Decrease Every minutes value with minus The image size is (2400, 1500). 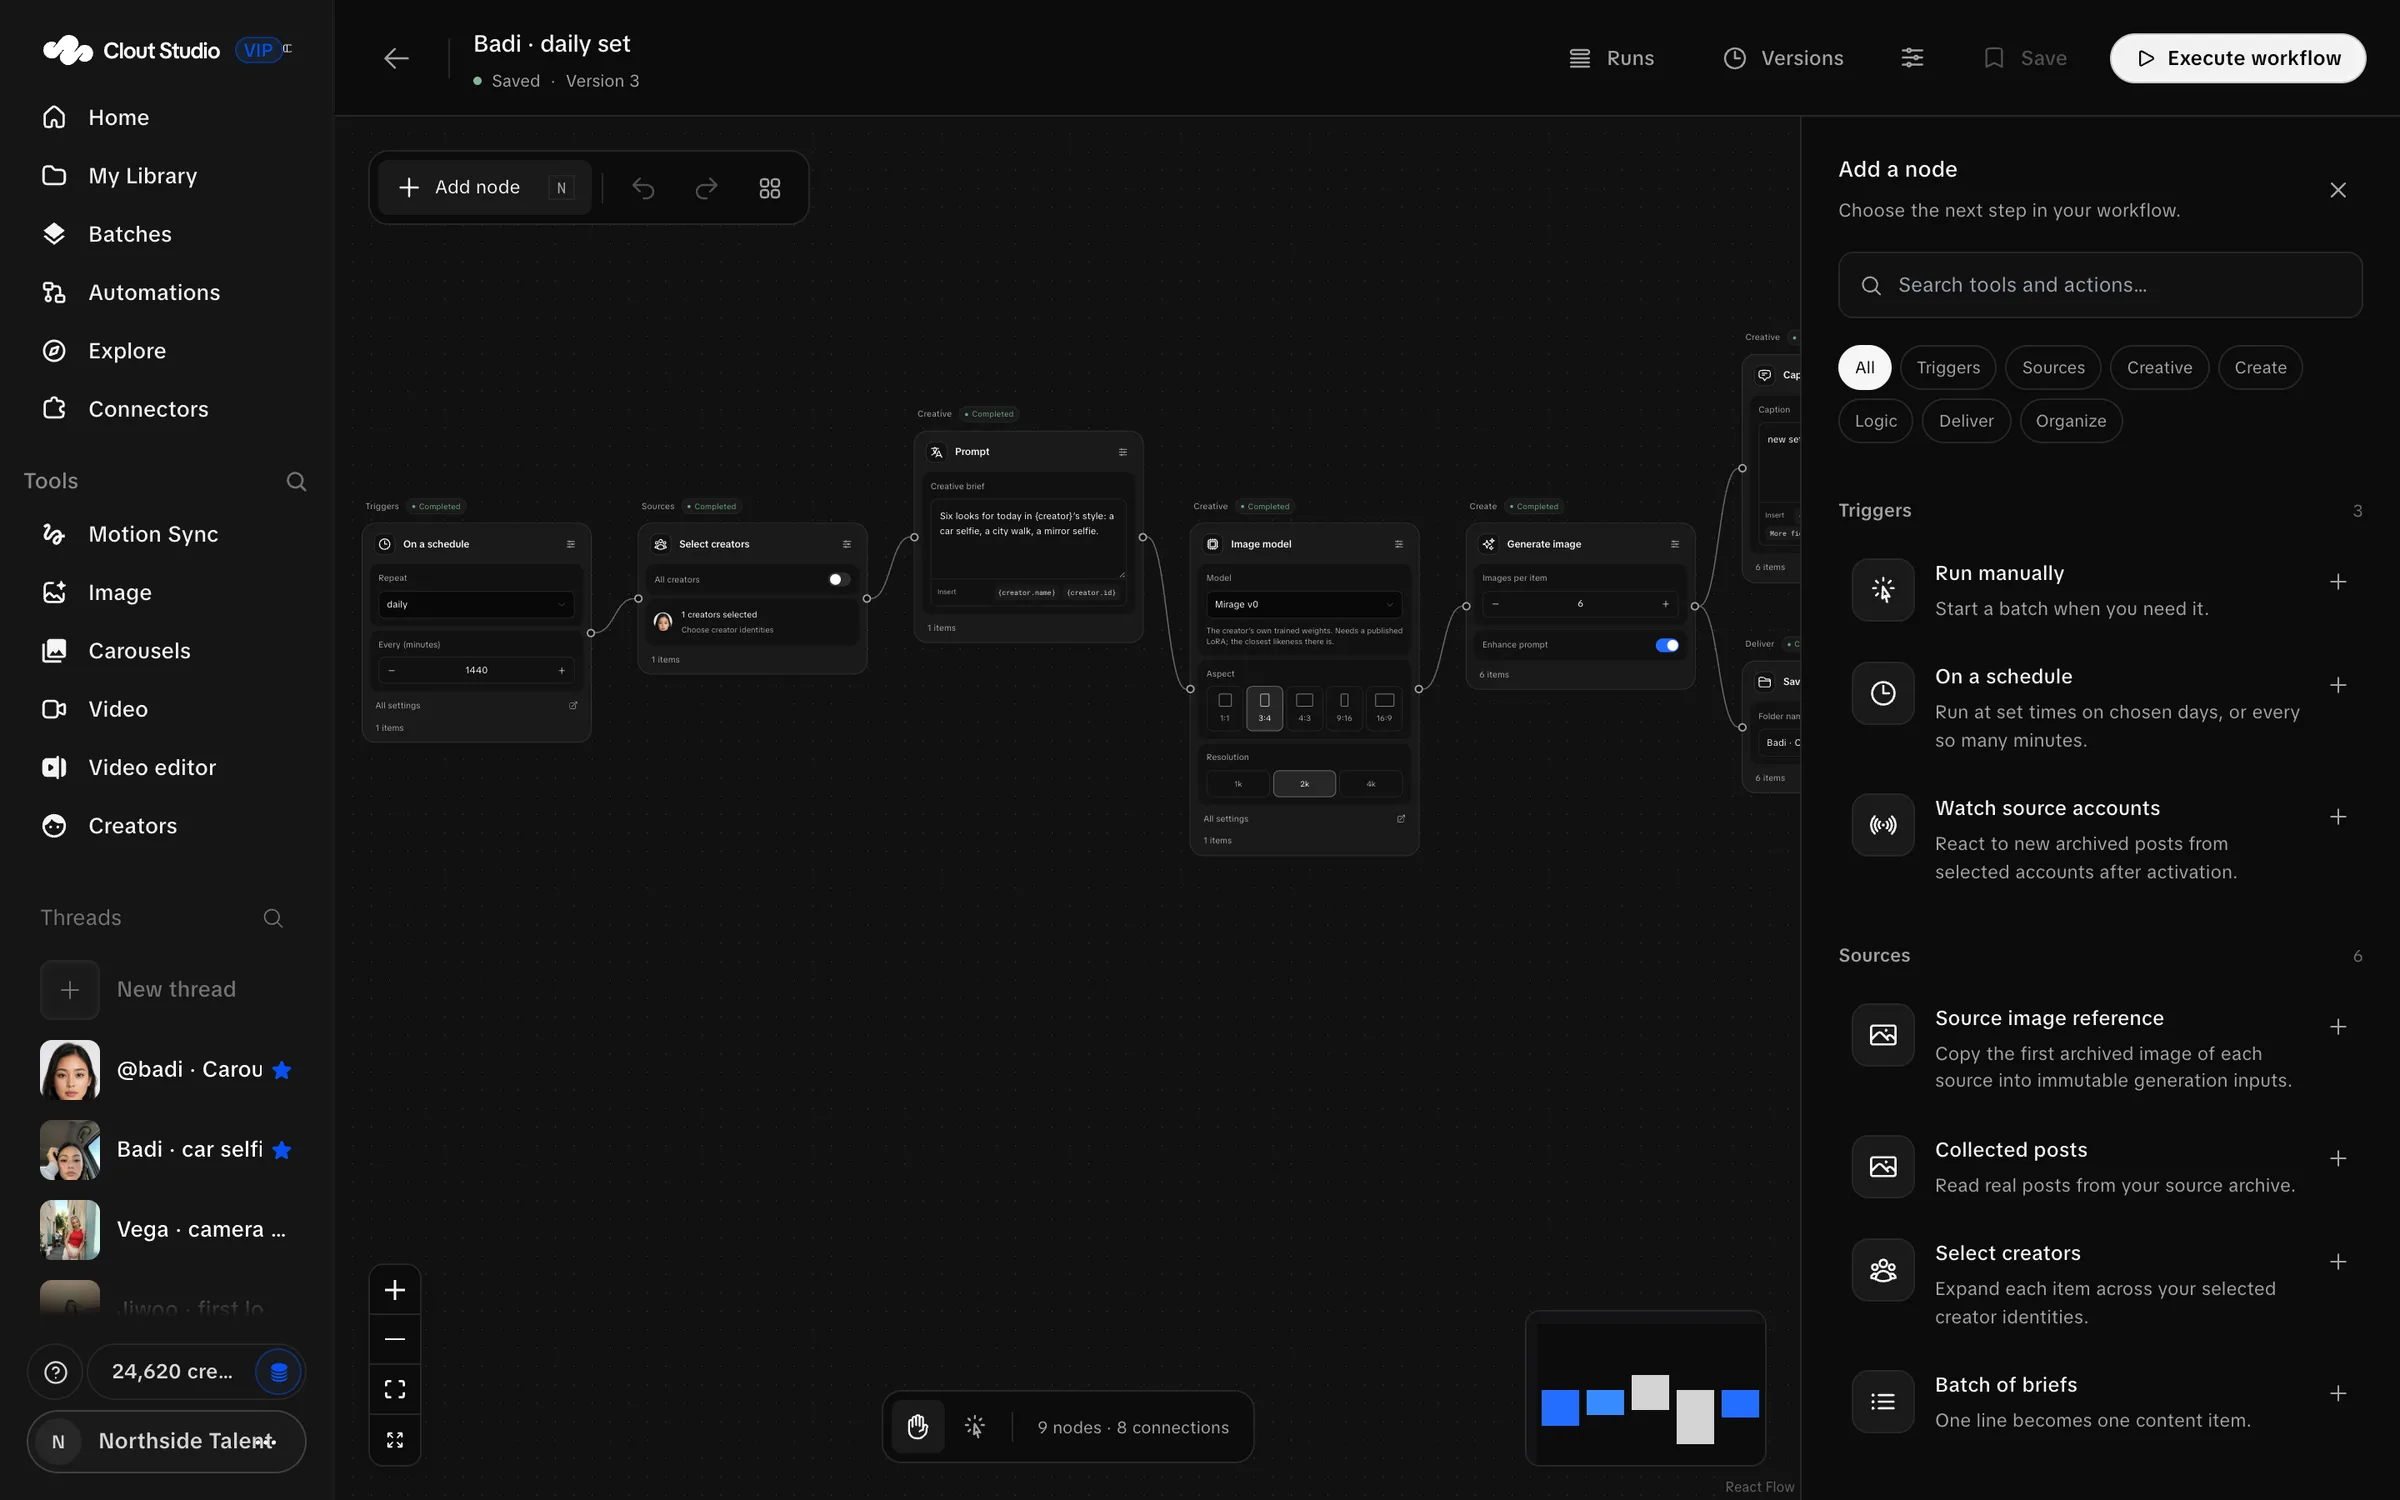(391, 670)
